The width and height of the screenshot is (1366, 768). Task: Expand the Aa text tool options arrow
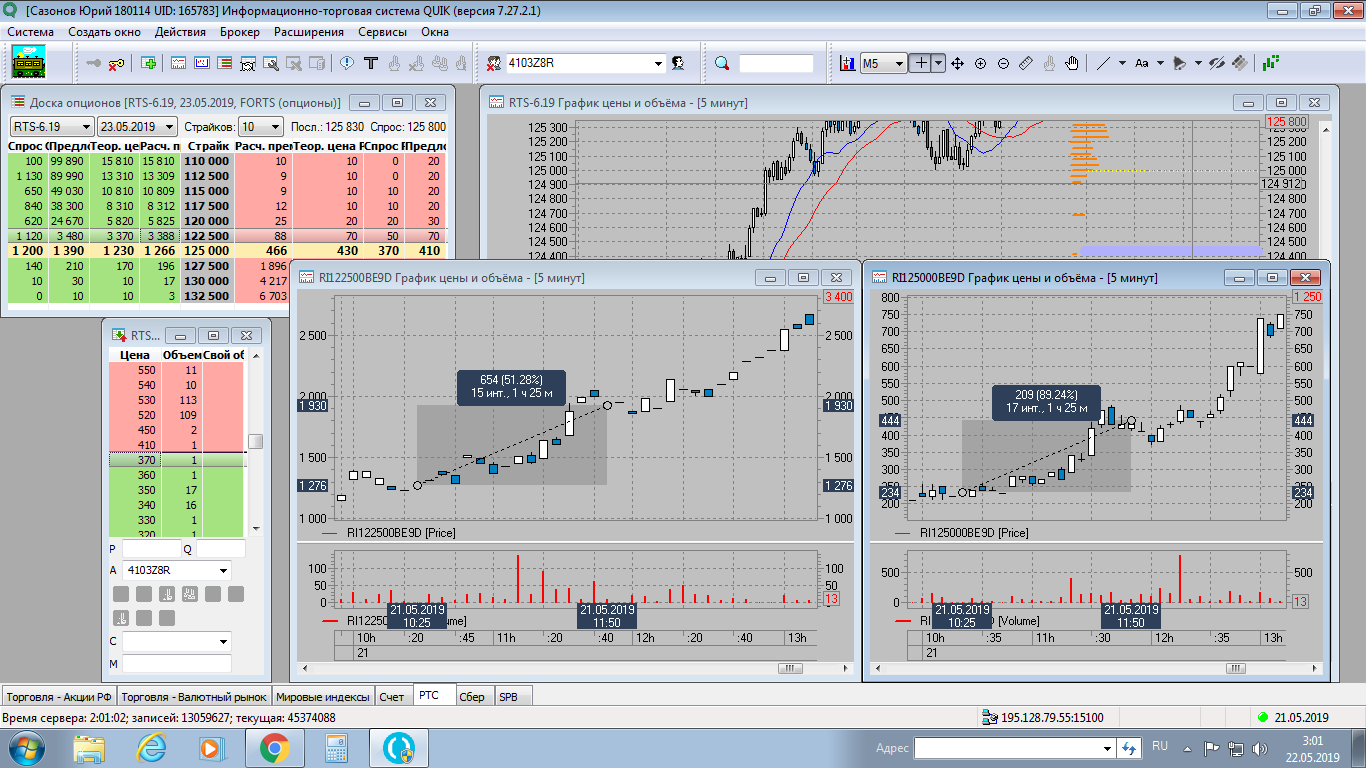(1160, 63)
